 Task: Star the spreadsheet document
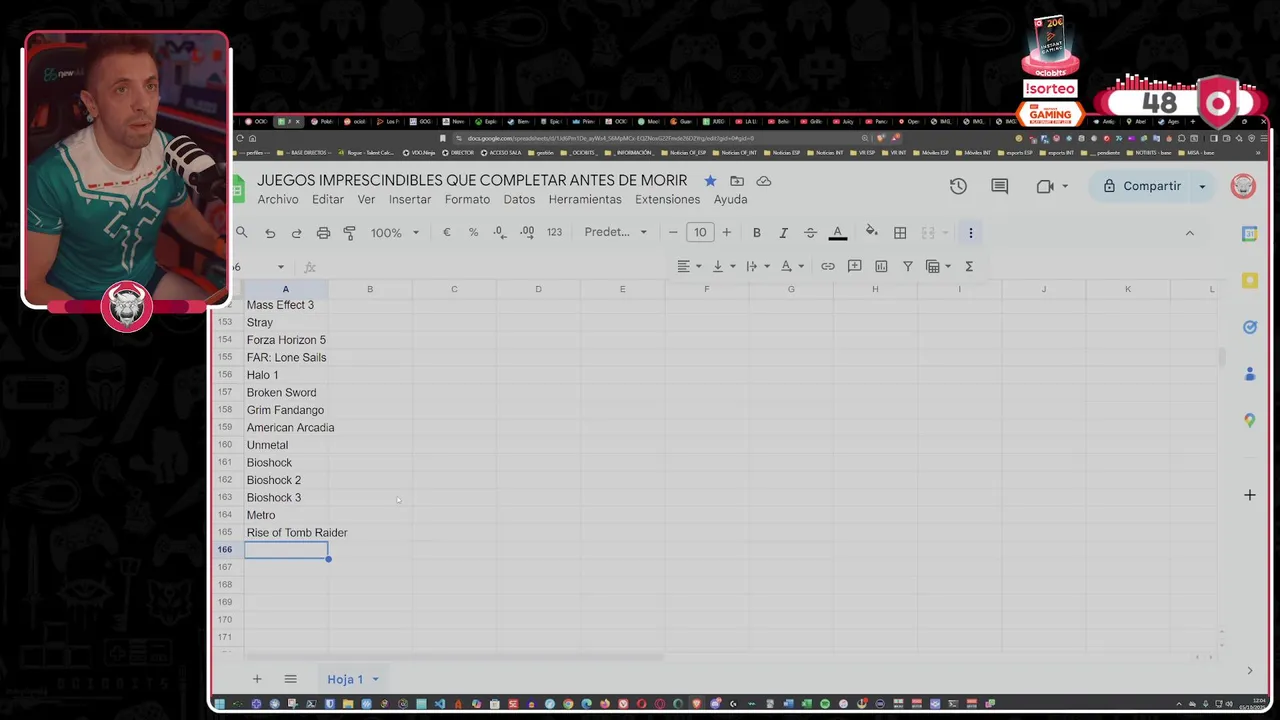tap(710, 181)
